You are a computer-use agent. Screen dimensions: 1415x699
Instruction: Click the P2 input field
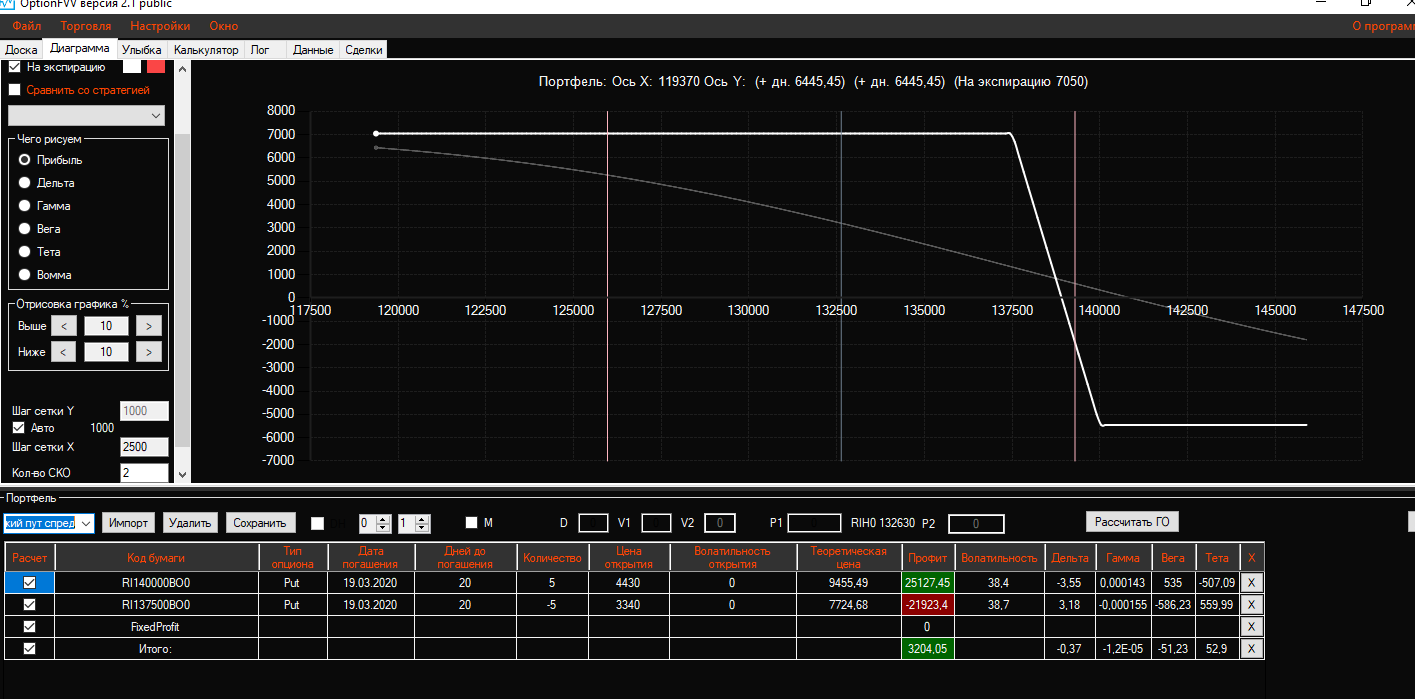[976, 523]
